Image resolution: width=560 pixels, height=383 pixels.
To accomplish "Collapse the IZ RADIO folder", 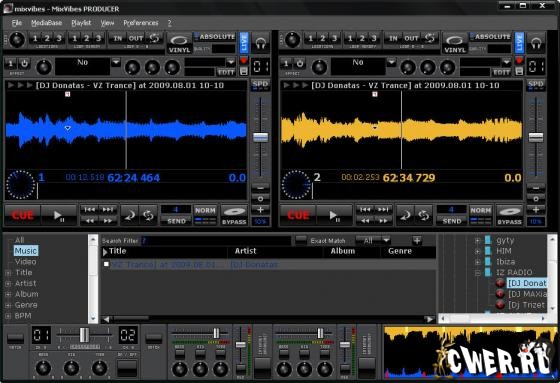I will 478,273.
